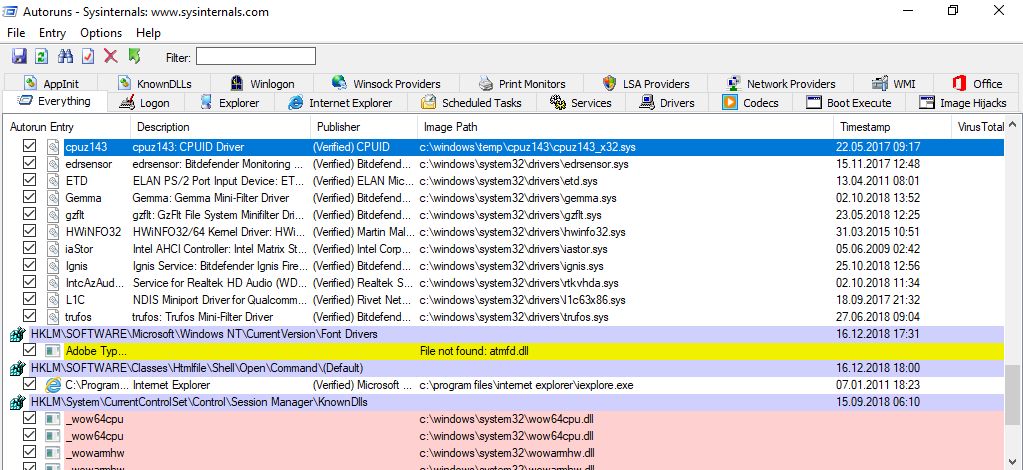The width and height of the screenshot is (1023, 470).
Task: Click the Internet Explorer entry icon
Action: coord(53,384)
